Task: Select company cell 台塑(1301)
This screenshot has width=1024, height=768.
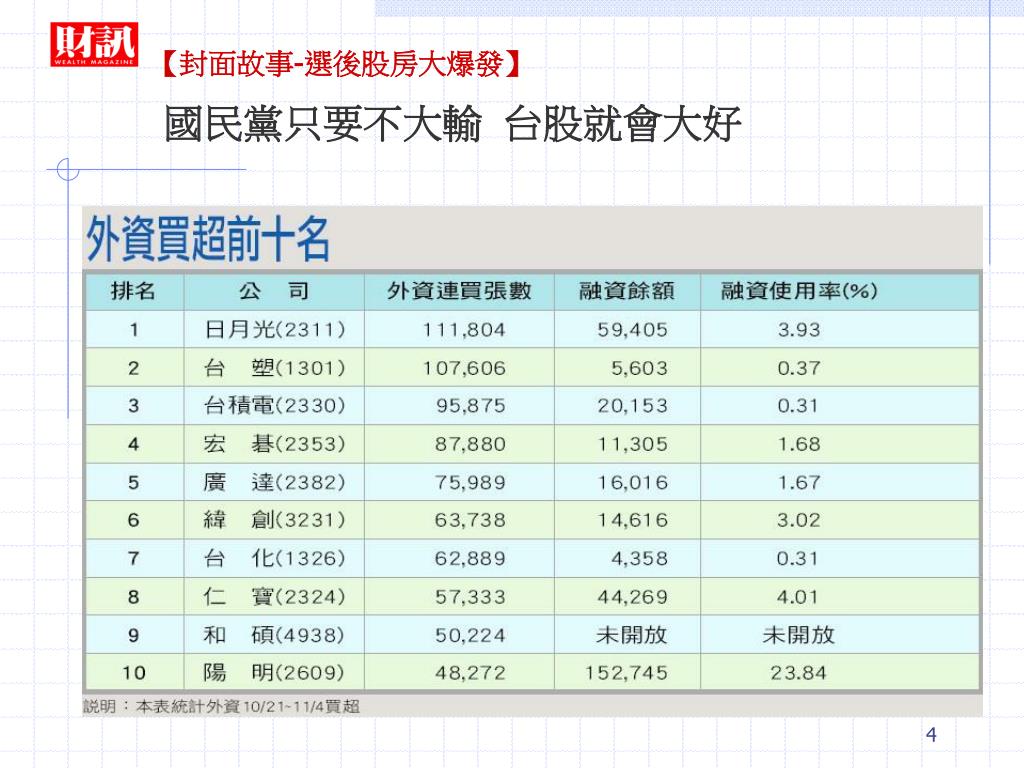Action: point(274,368)
